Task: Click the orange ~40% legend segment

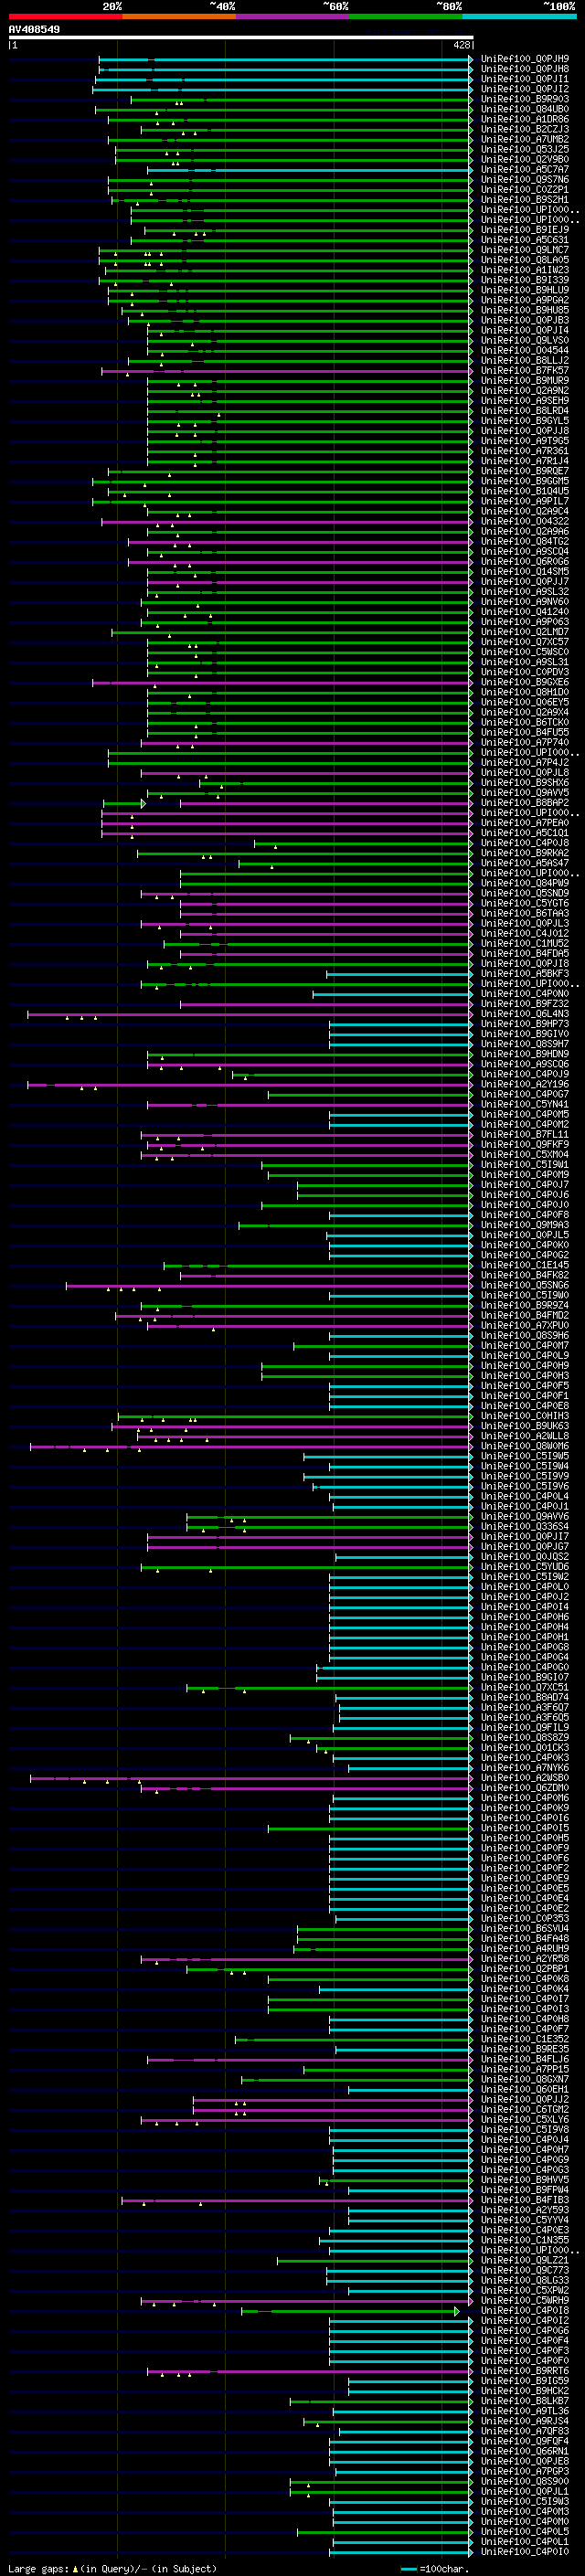Action: (179, 17)
